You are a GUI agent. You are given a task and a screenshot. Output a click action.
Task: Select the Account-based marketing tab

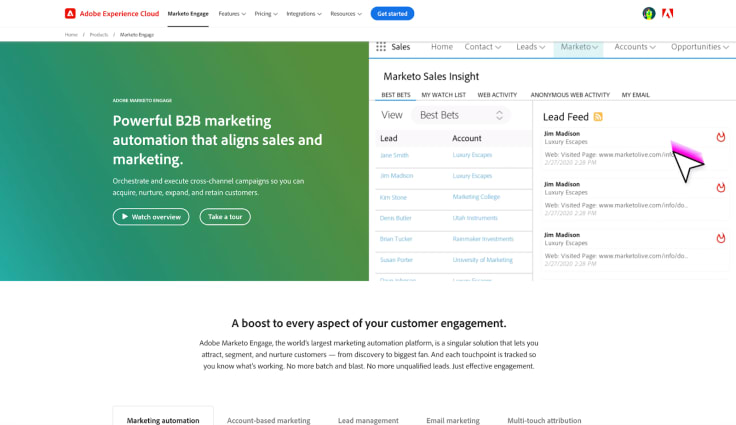(x=268, y=420)
